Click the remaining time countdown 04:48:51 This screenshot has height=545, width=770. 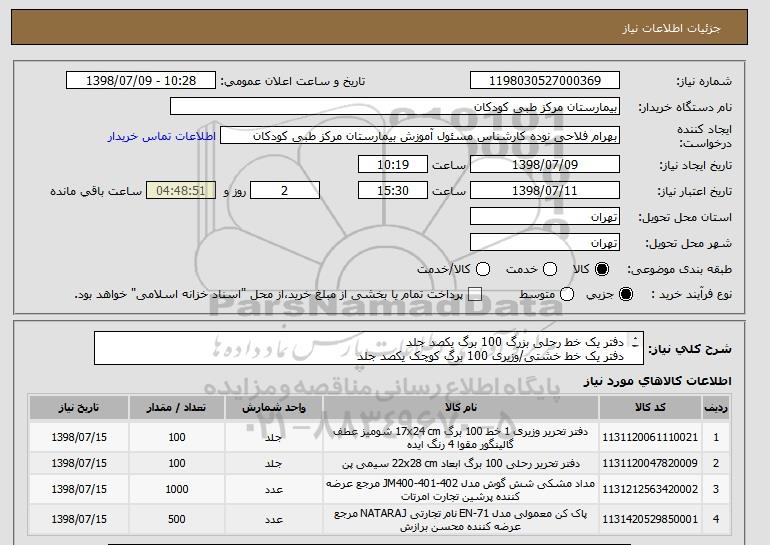181,191
